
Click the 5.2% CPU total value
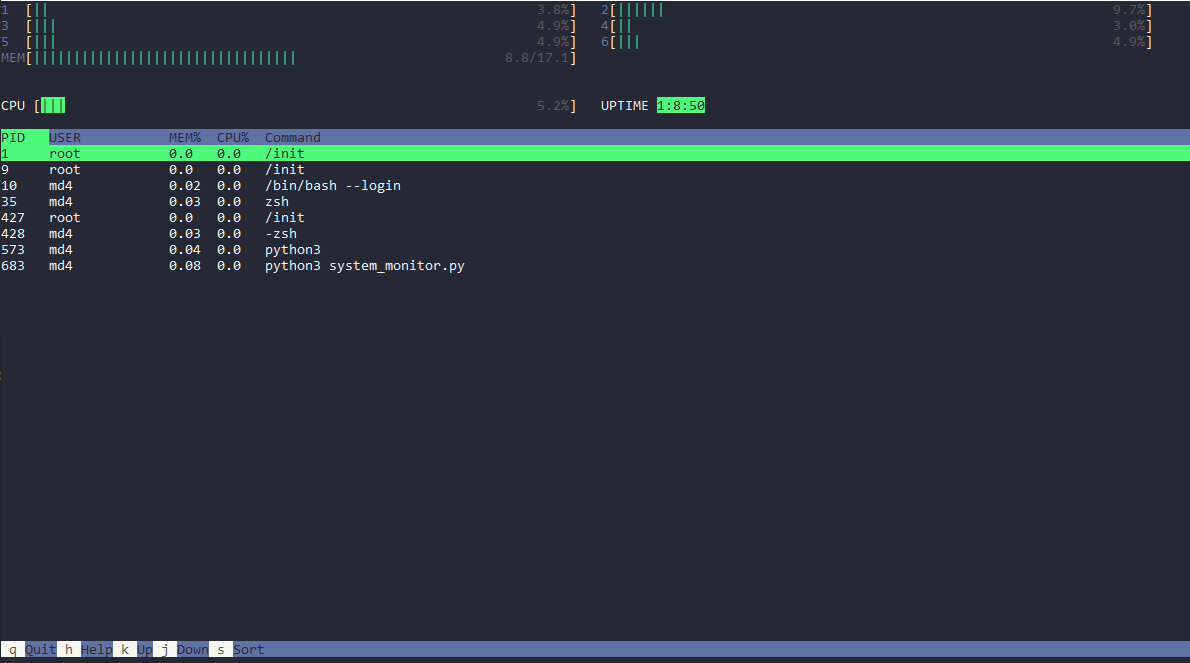[552, 105]
